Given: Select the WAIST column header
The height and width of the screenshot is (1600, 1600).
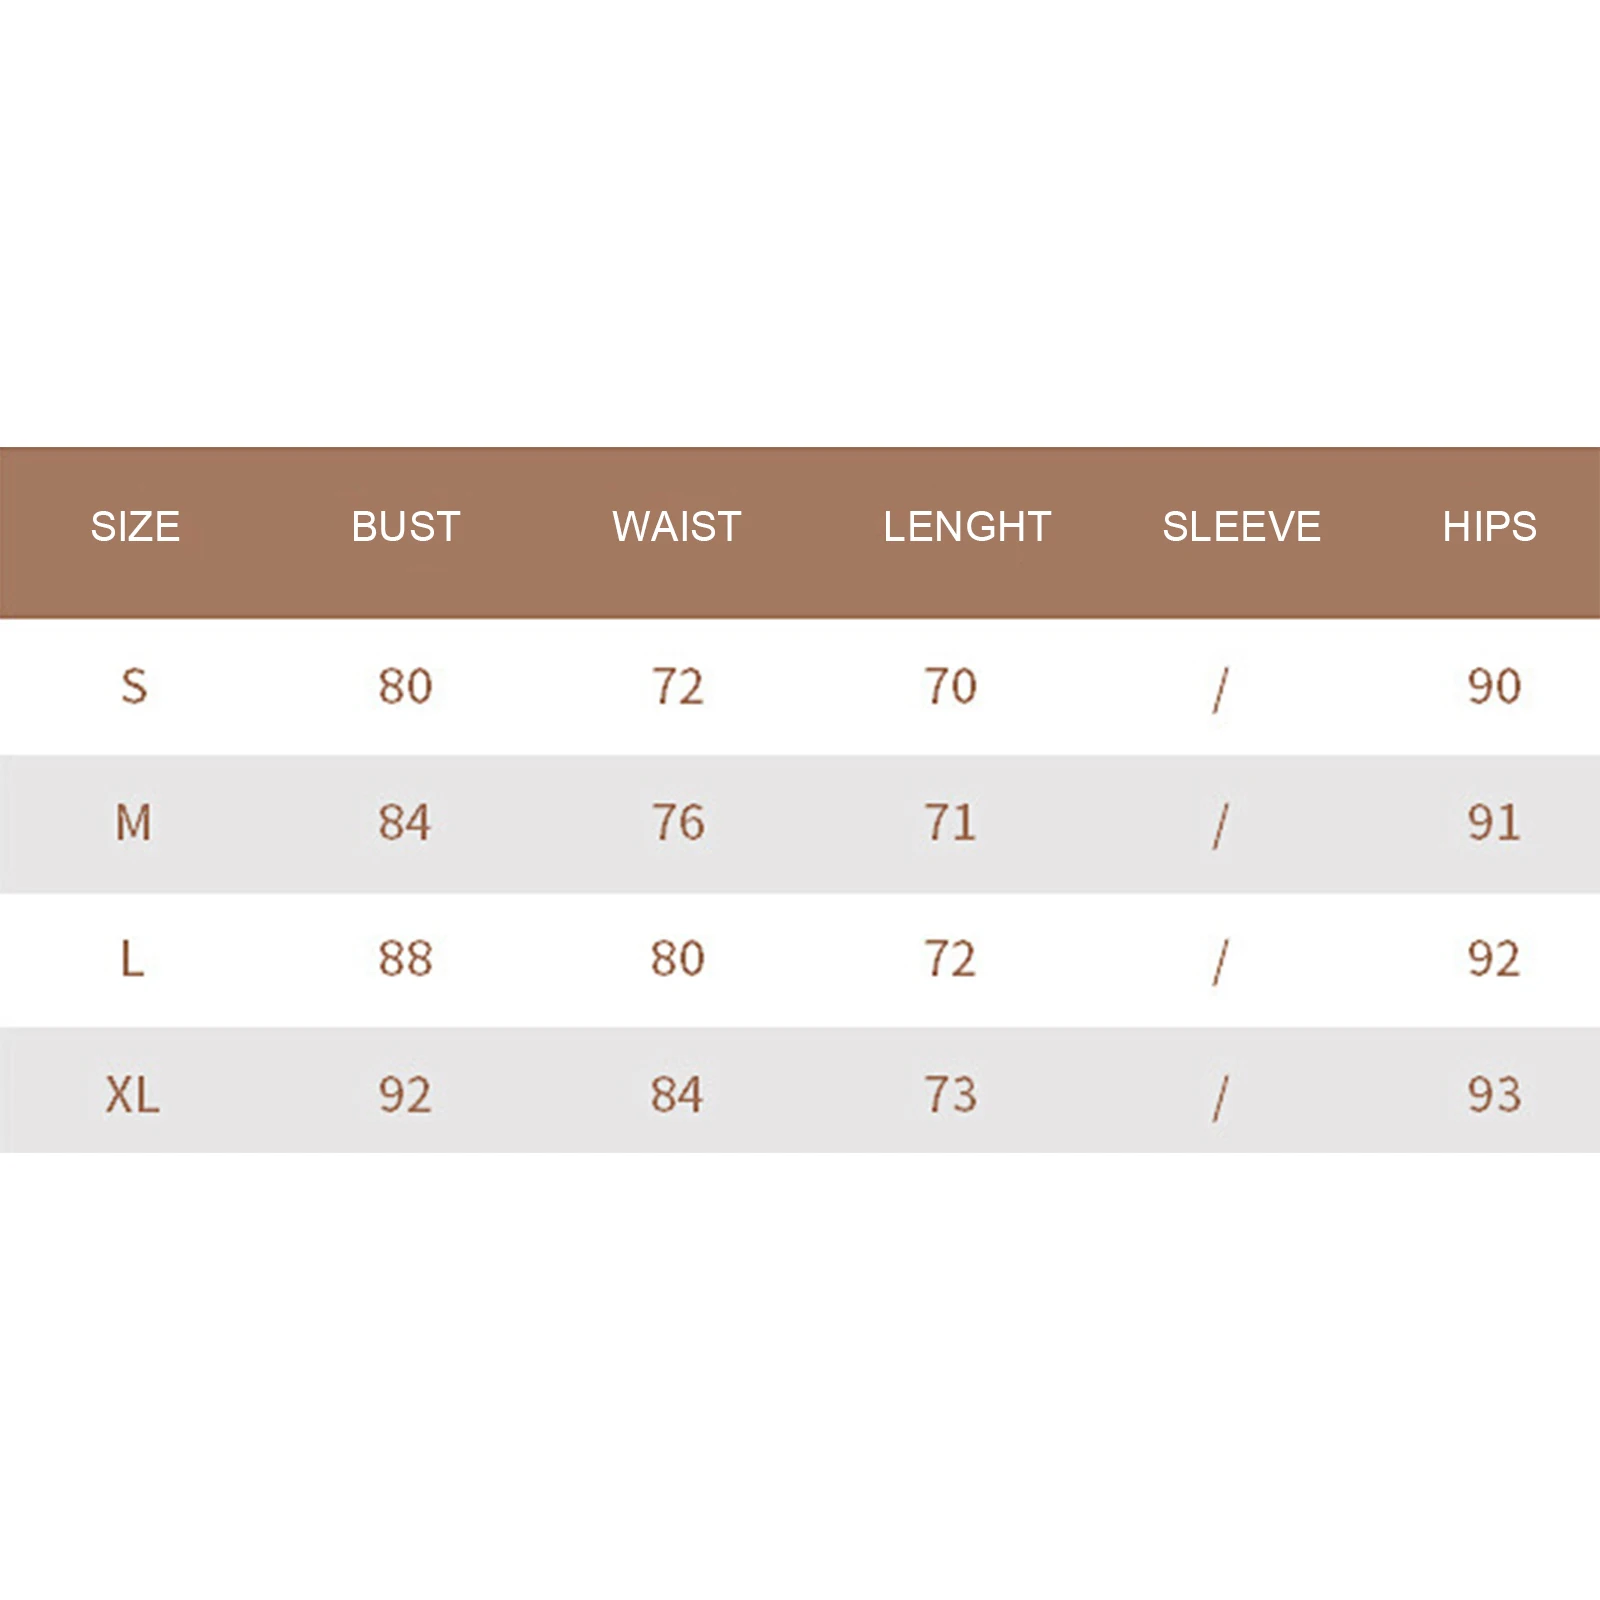Looking at the screenshot, I should click(677, 527).
